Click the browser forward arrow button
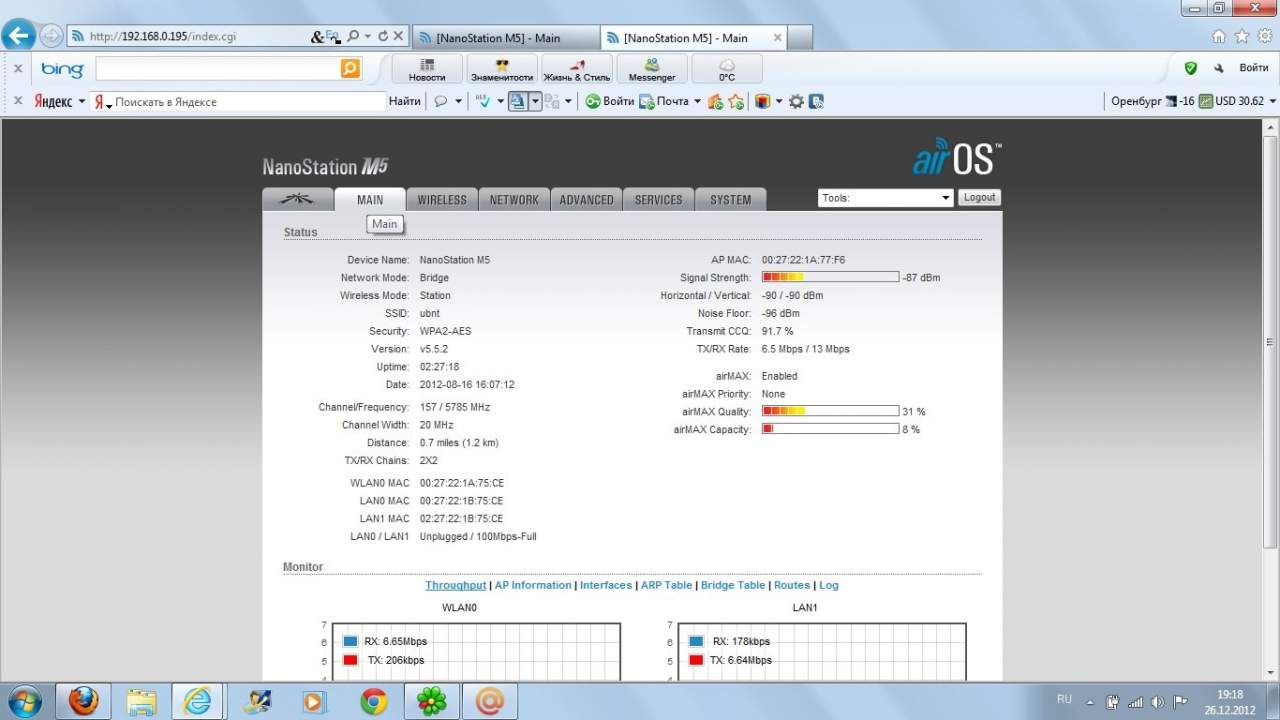The height and width of the screenshot is (720, 1280). click(51, 36)
